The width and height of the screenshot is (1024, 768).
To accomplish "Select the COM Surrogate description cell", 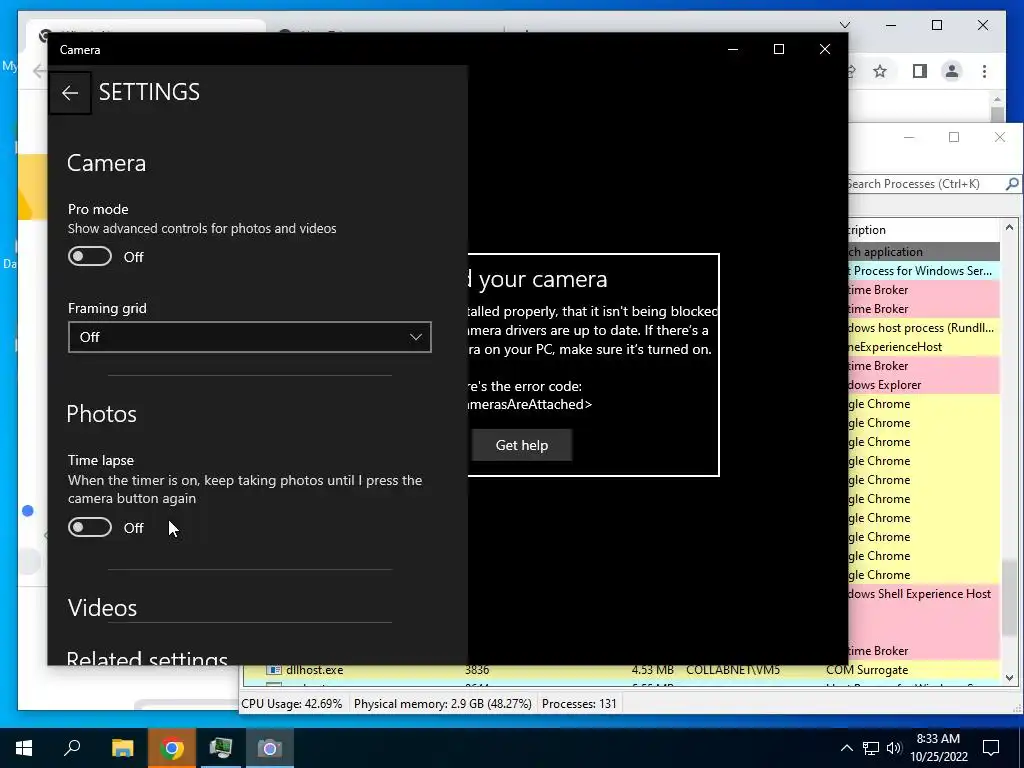I will (867, 670).
